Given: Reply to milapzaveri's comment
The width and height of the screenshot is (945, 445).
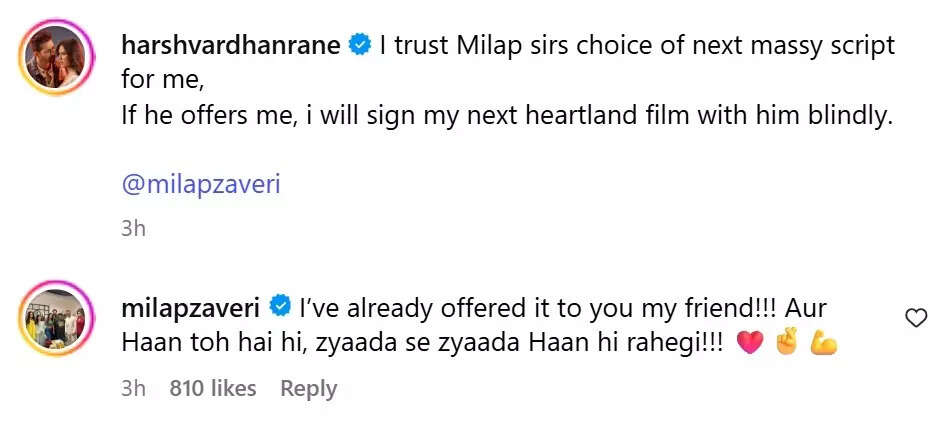Looking at the screenshot, I should pos(308,388).
